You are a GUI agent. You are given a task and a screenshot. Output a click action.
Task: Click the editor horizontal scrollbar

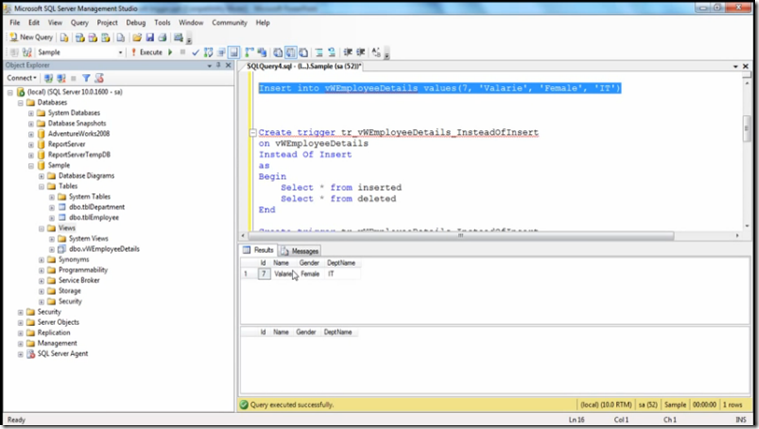(460, 236)
